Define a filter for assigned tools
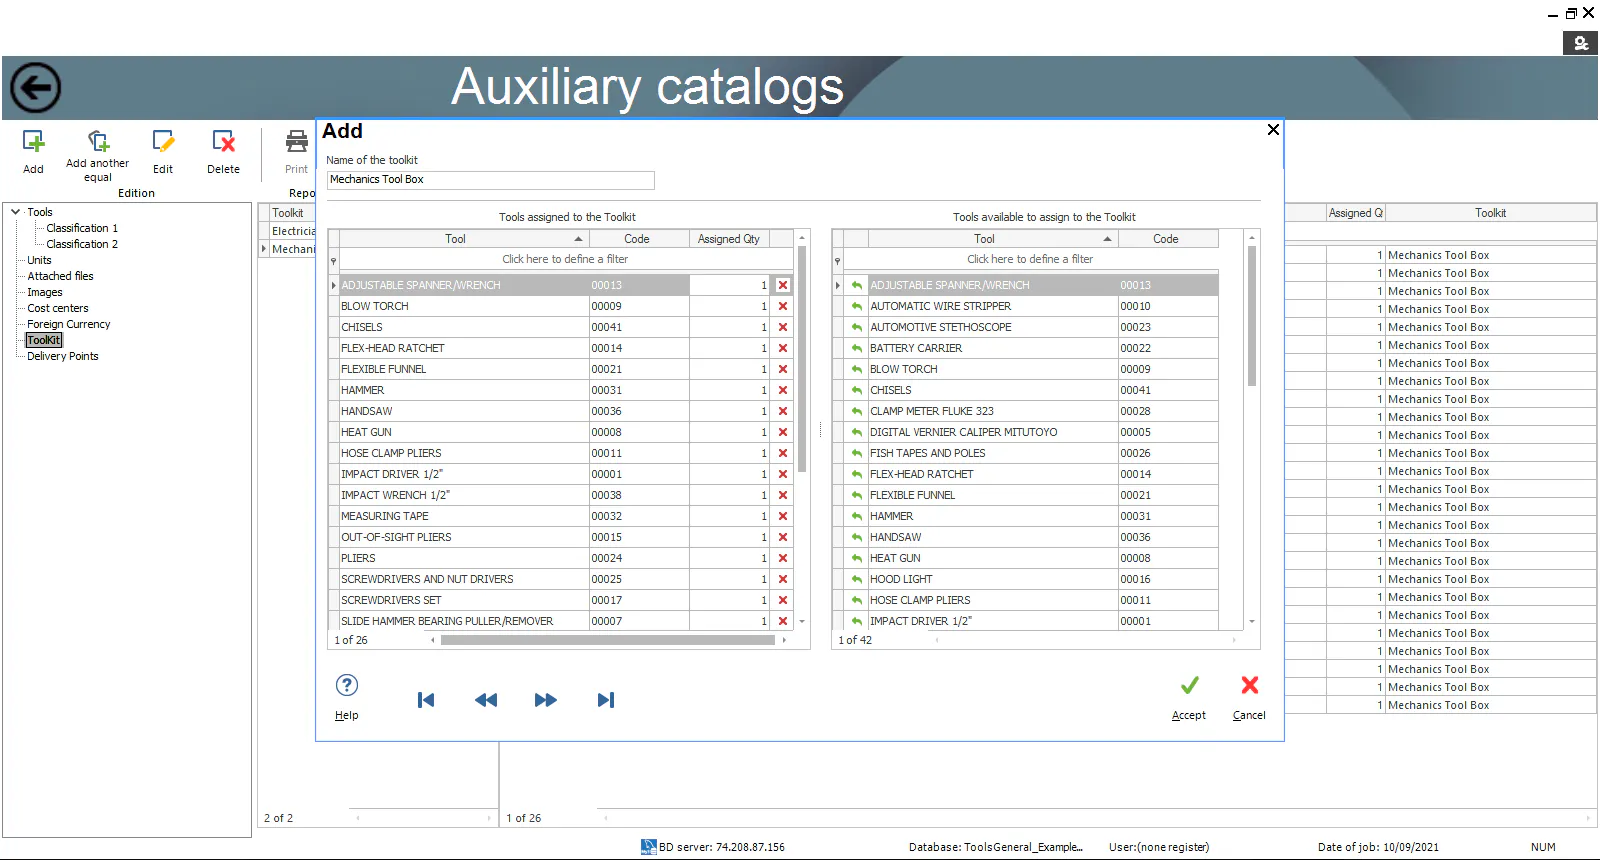Image resolution: width=1600 pixels, height=860 pixels. (565, 259)
